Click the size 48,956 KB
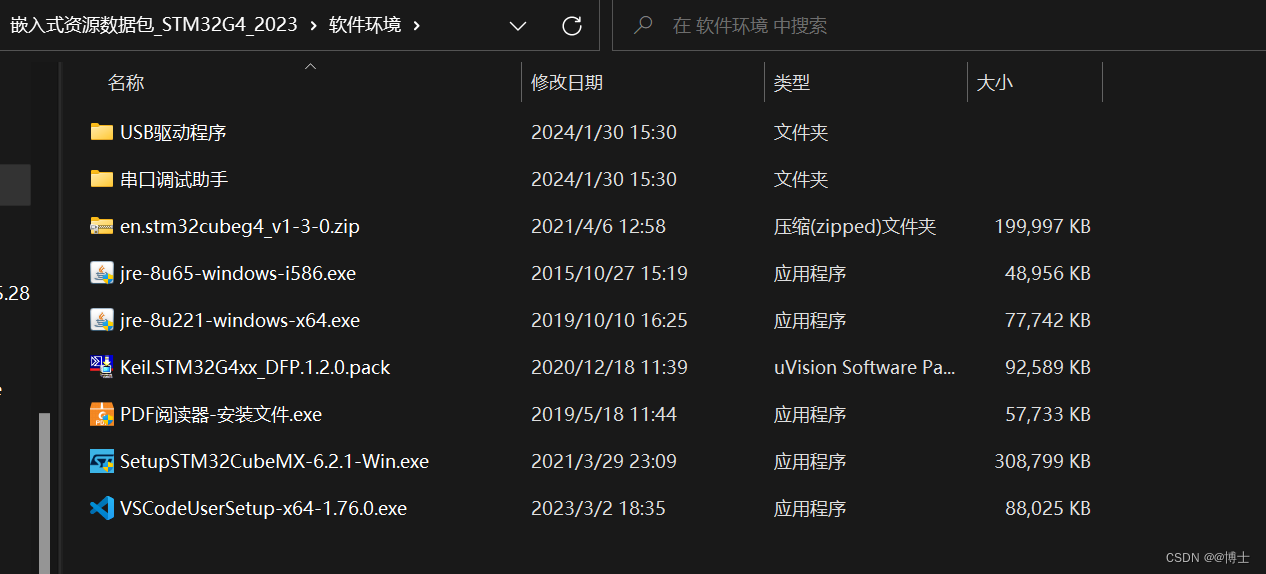Image resolution: width=1266 pixels, height=574 pixels. point(1048,273)
